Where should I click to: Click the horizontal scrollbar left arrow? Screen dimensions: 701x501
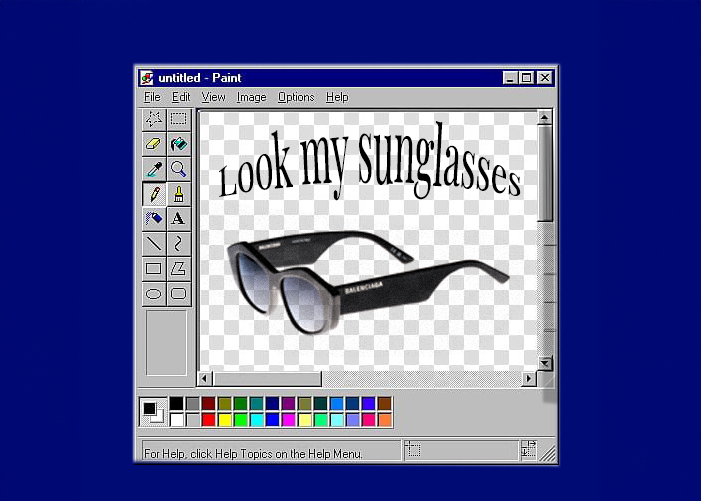pos(206,379)
